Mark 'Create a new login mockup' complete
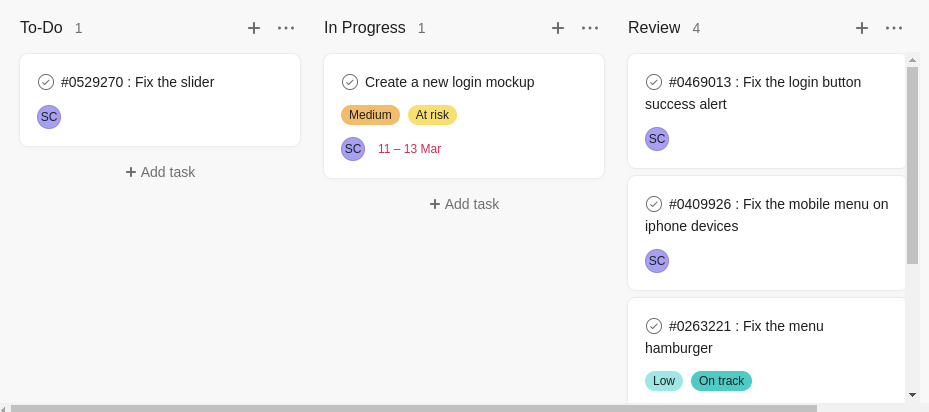The height and width of the screenshot is (412, 929). tap(350, 82)
